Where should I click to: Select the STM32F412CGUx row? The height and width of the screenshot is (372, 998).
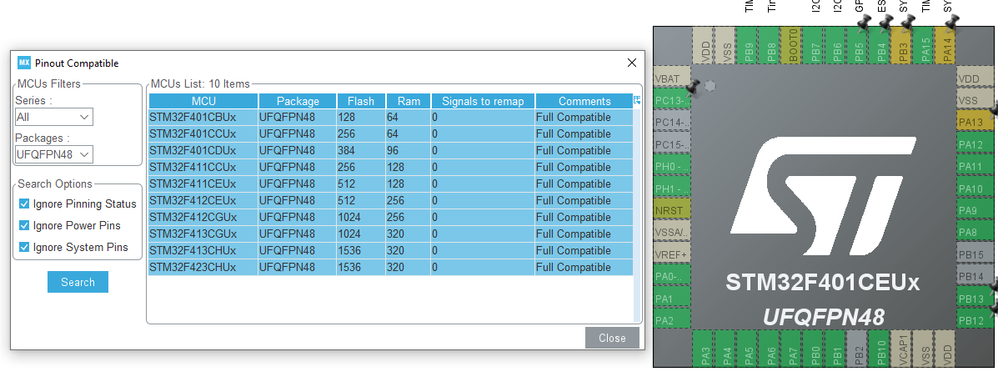pyautogui.click(x=391, y=217)
